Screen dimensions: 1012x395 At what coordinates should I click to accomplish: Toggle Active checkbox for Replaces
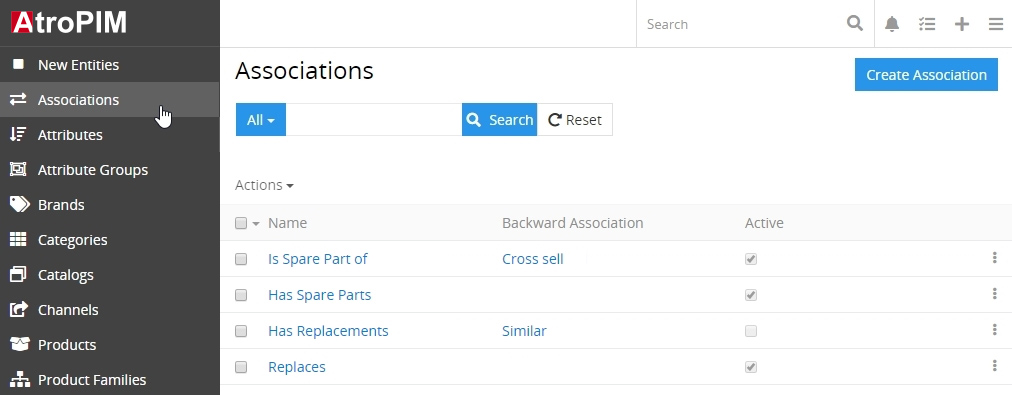pos(751,367)
